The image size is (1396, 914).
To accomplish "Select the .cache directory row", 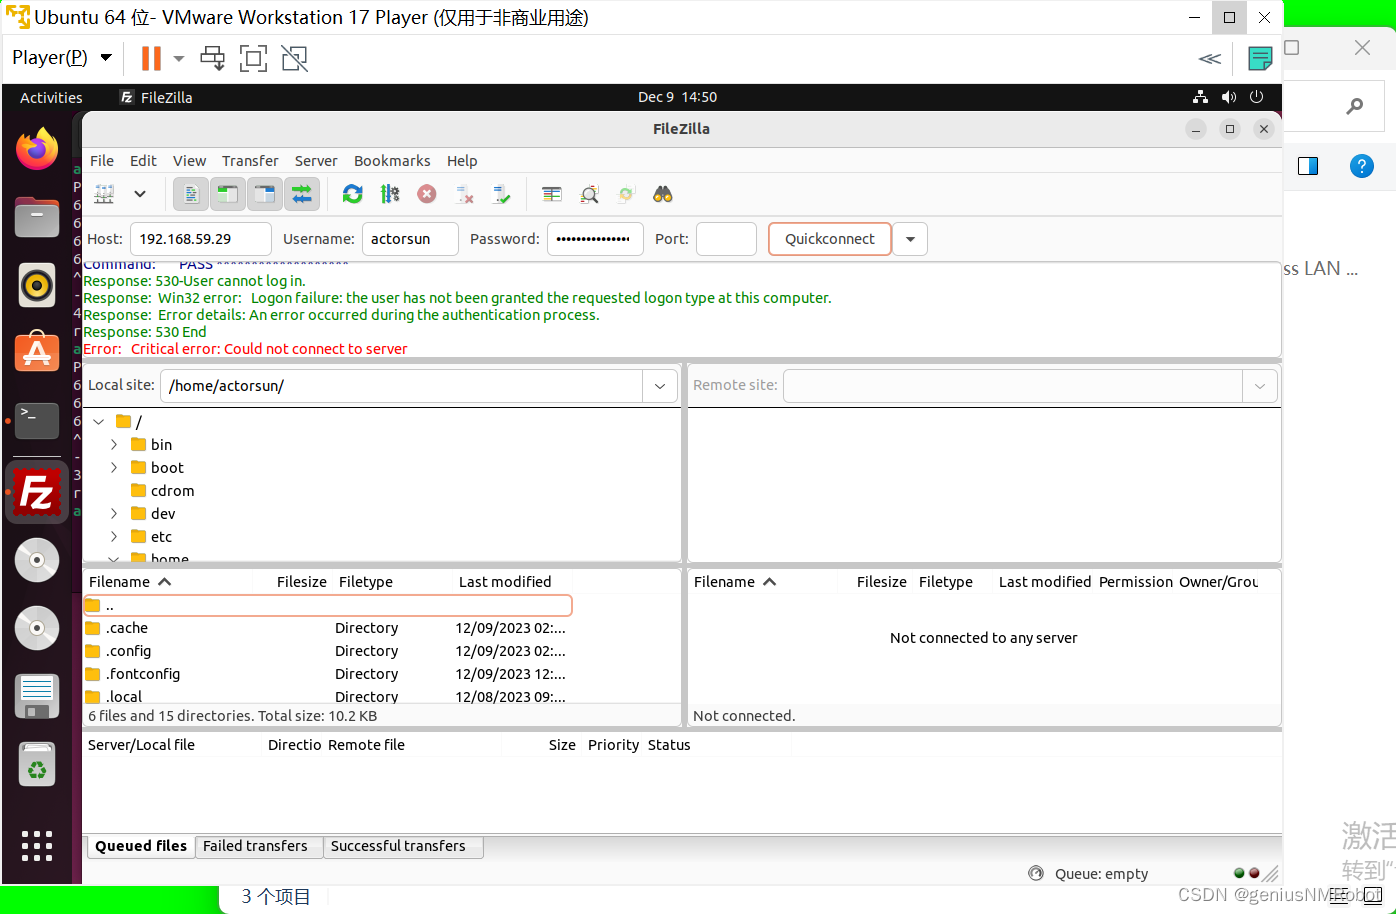I will tap(328, 628).
